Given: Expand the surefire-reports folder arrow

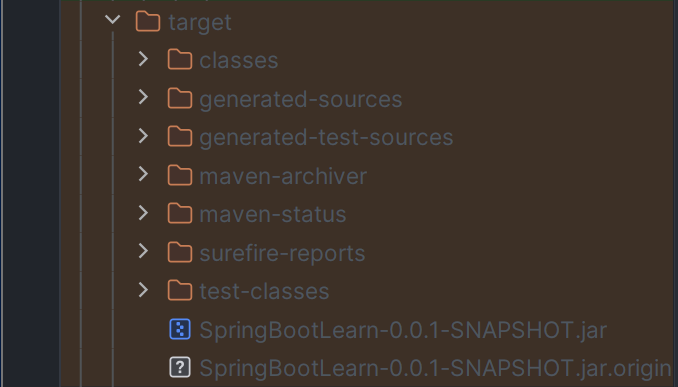Looking at the screenshot, I should pos(144,251).
